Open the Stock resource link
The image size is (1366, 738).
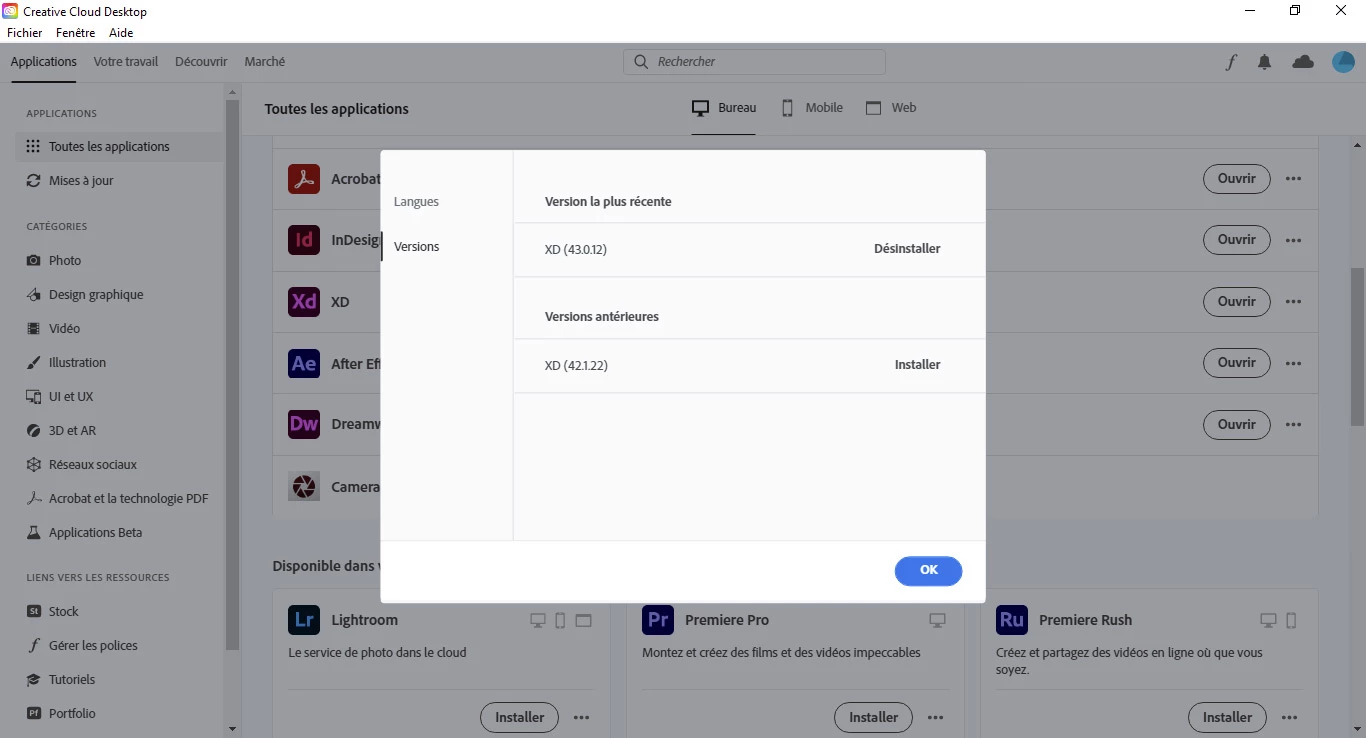(52, 611)
